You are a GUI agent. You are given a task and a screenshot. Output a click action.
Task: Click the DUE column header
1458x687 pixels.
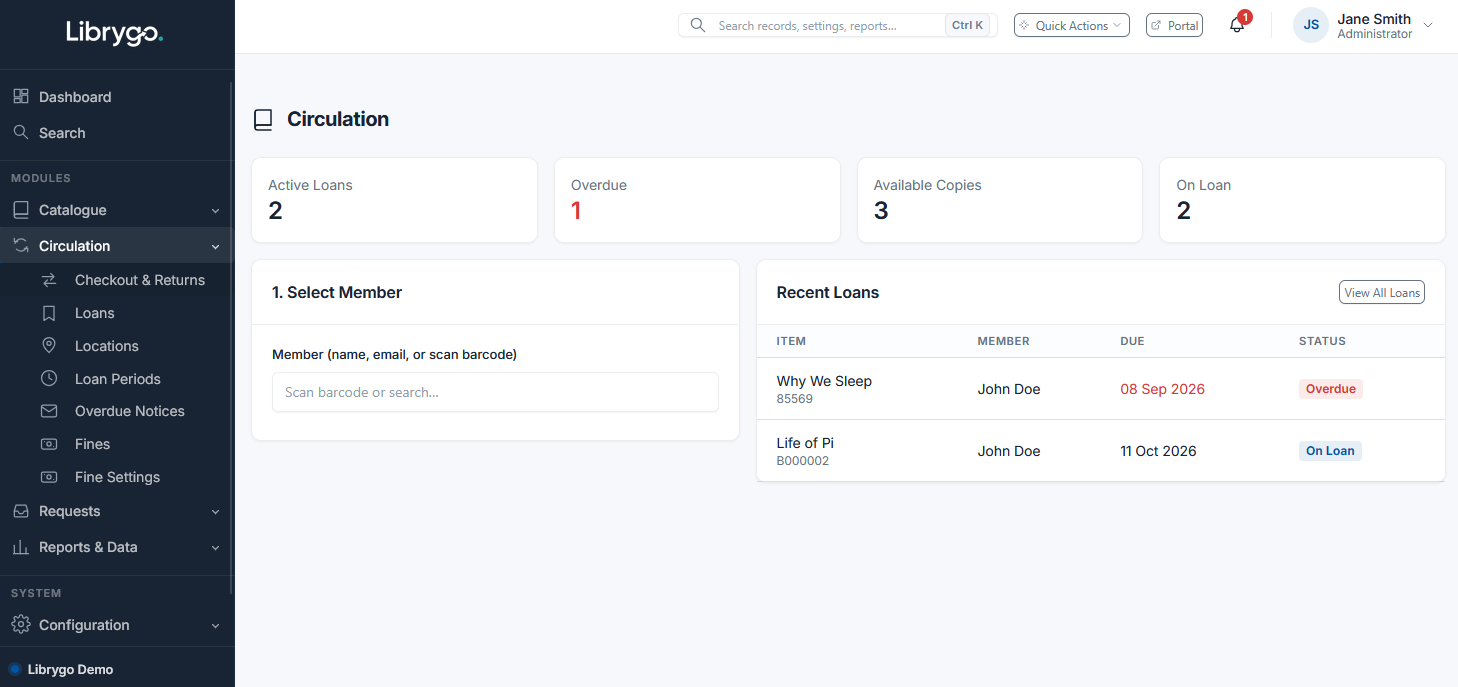pos(1132,341)
